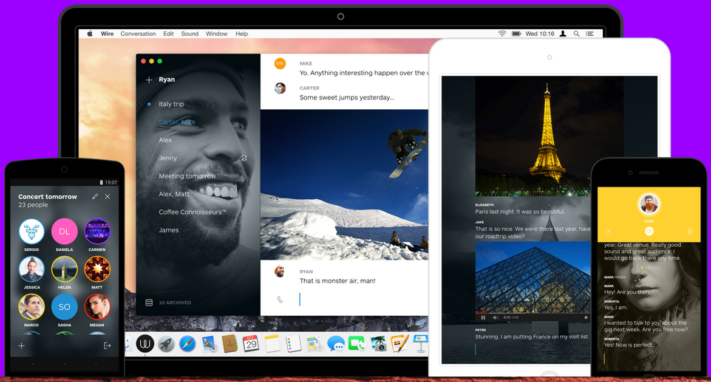
Task: Pause the video on the iPad
Action: click(483, 318)
